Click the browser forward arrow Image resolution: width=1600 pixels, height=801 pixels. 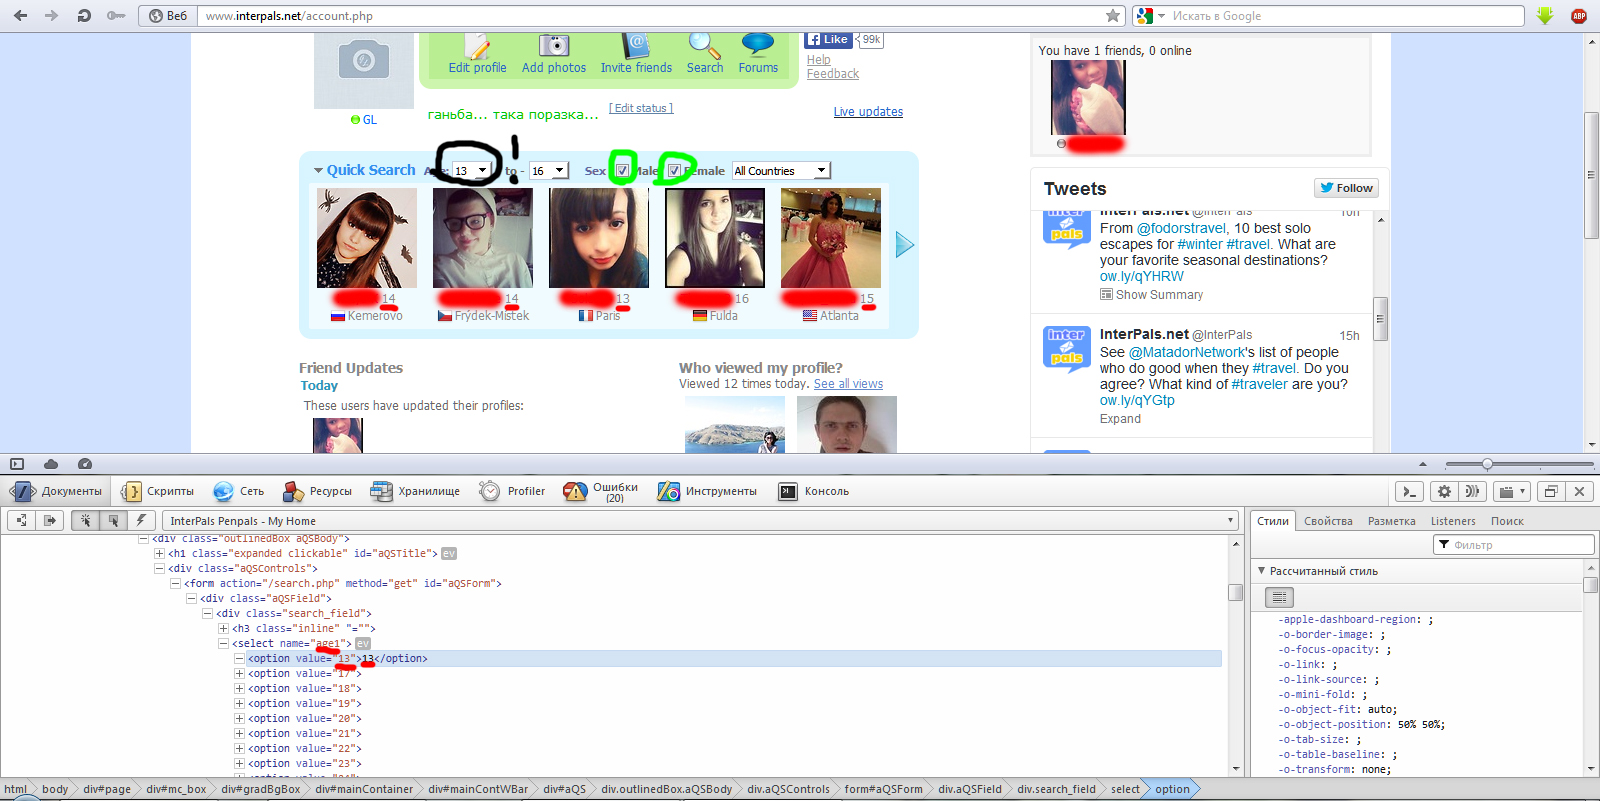pos(52,16)
